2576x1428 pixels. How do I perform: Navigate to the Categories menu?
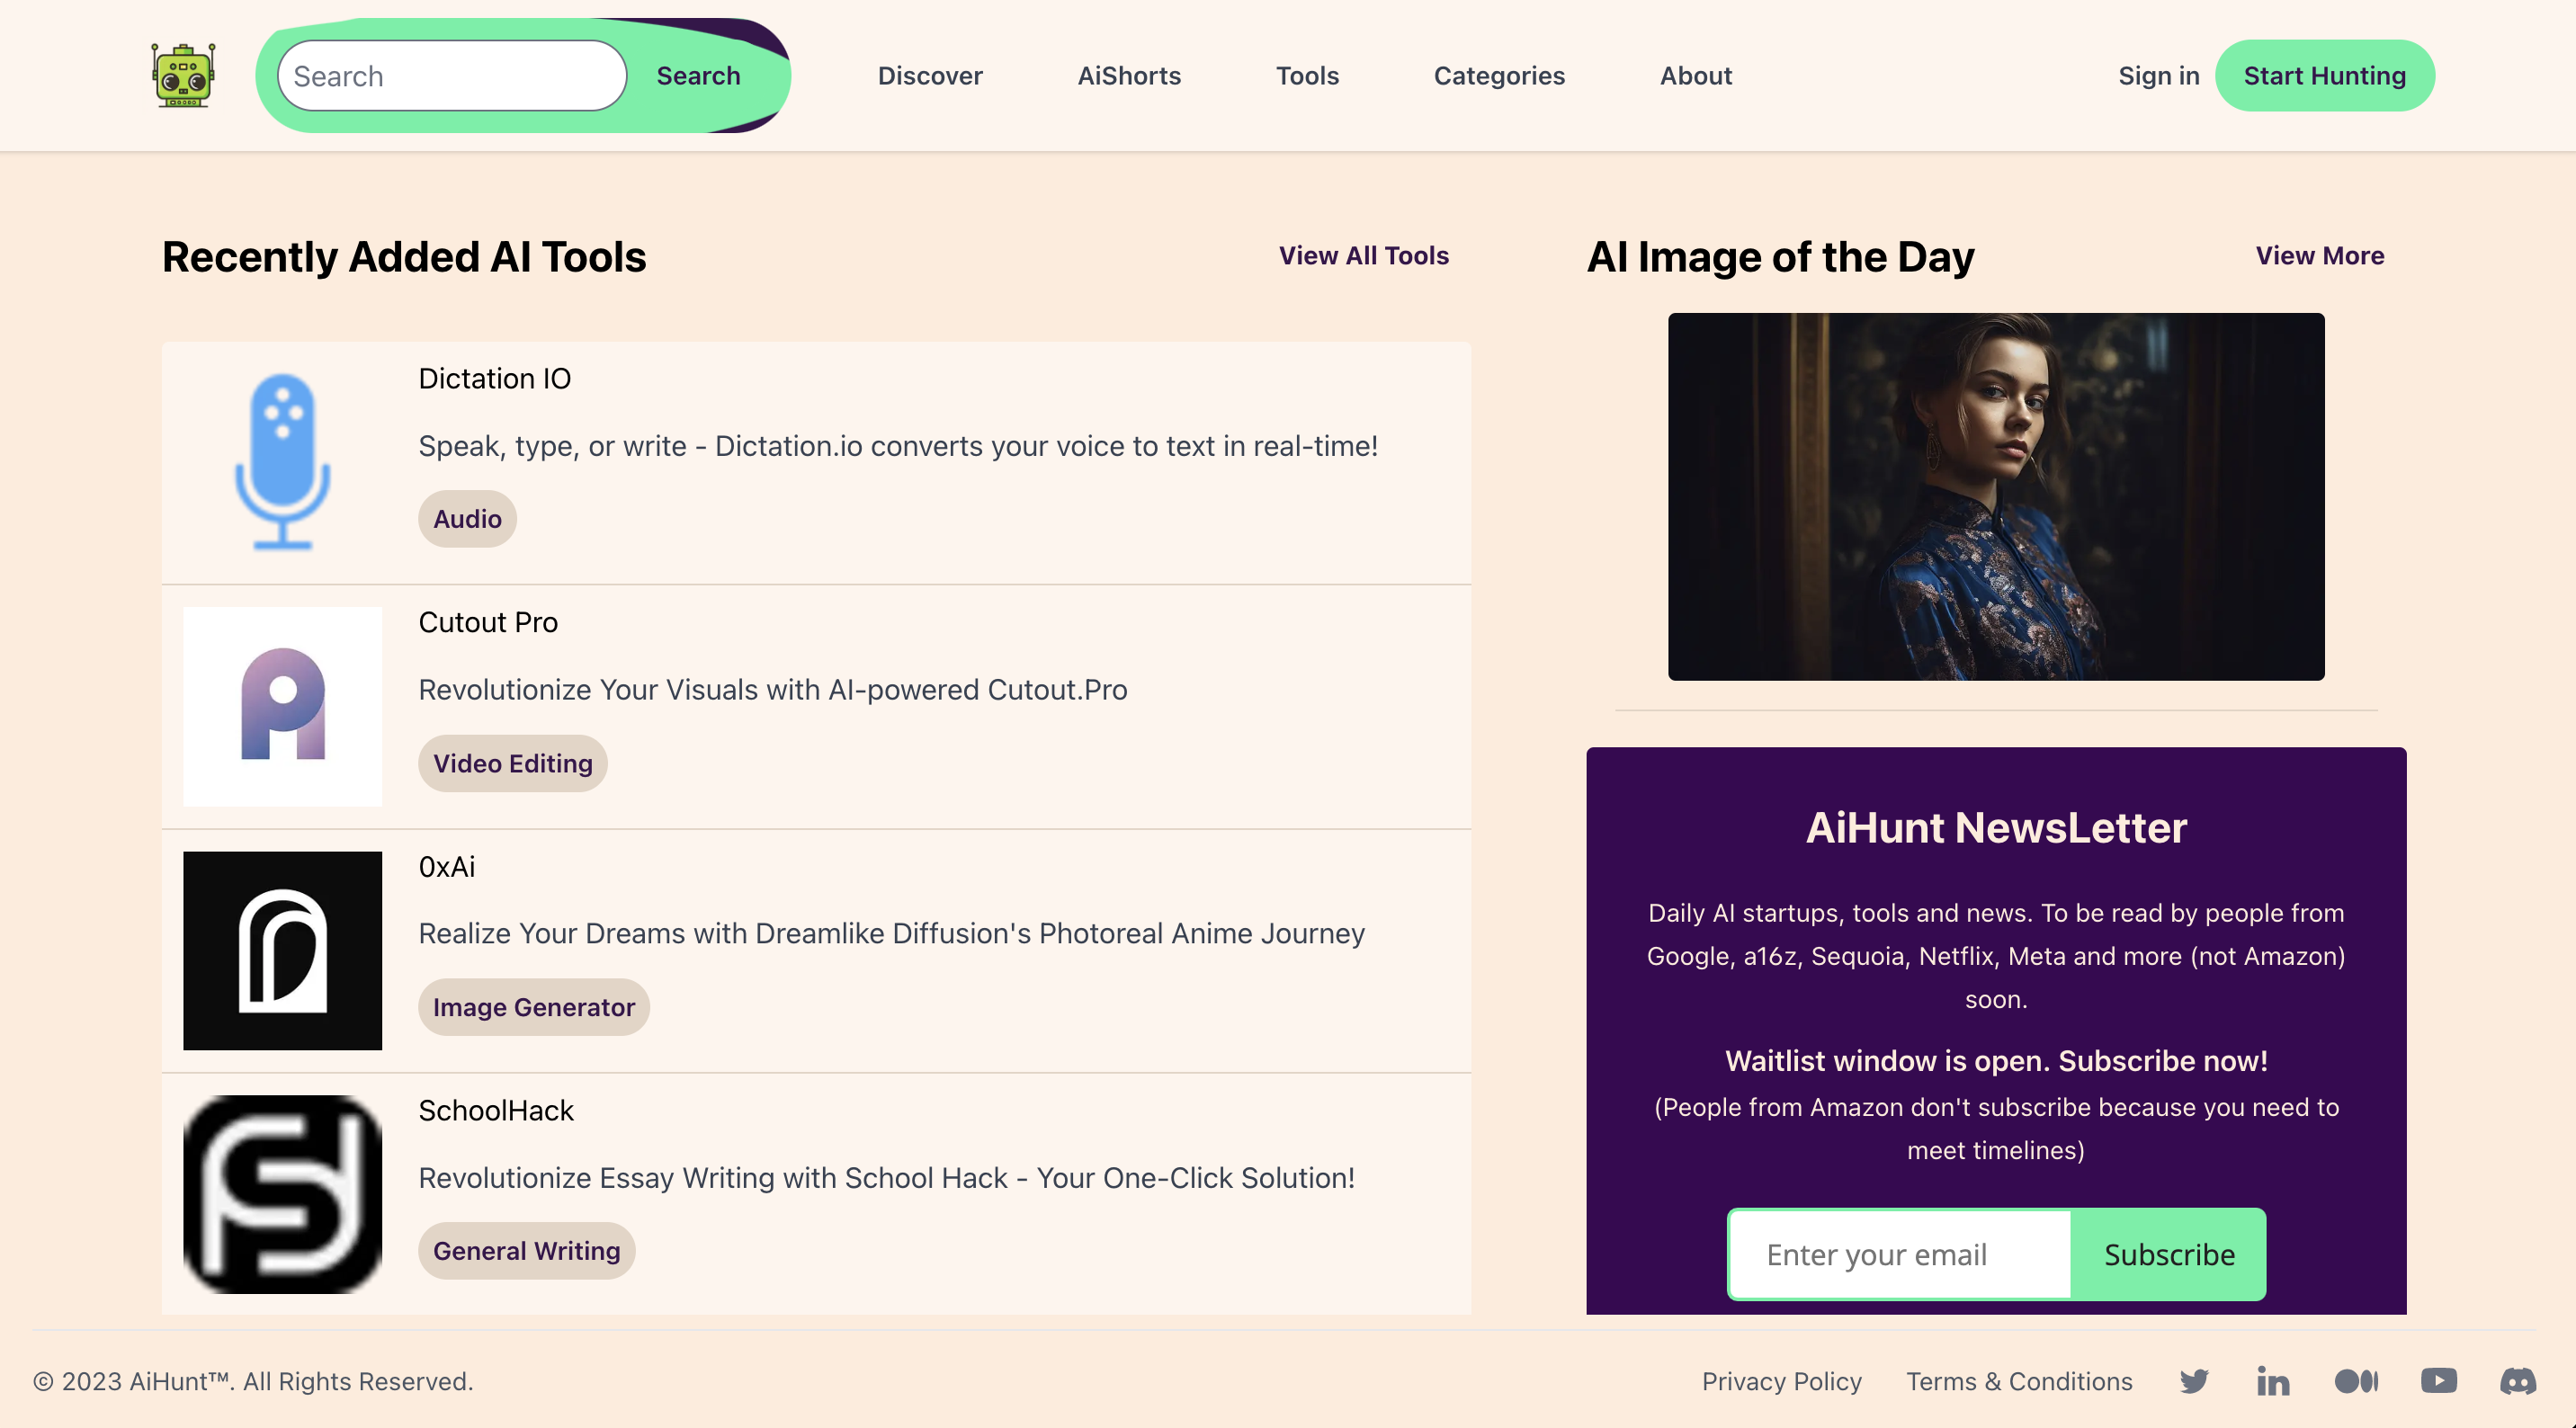pyautogui.click(x=1498, y=75)
